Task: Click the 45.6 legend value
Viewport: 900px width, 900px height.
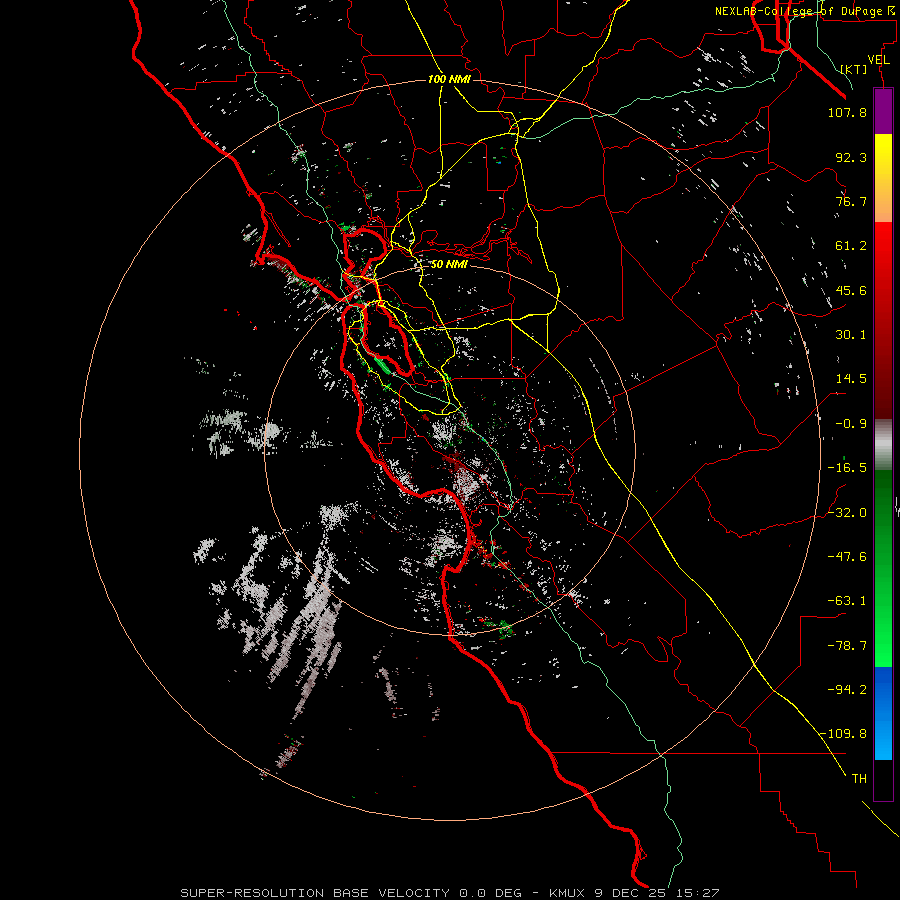Action: click(851, 290)
